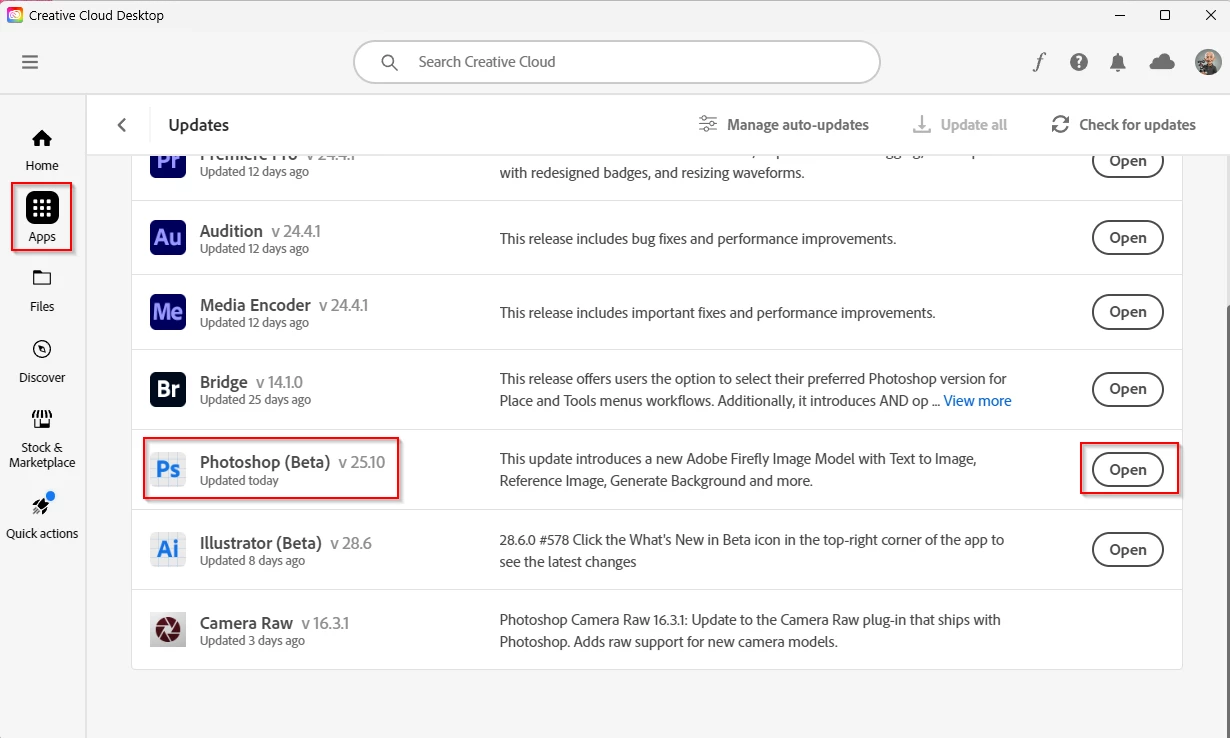Click the Audition bug fixes description
This screenshot has height=738, width=1230.
698,239
